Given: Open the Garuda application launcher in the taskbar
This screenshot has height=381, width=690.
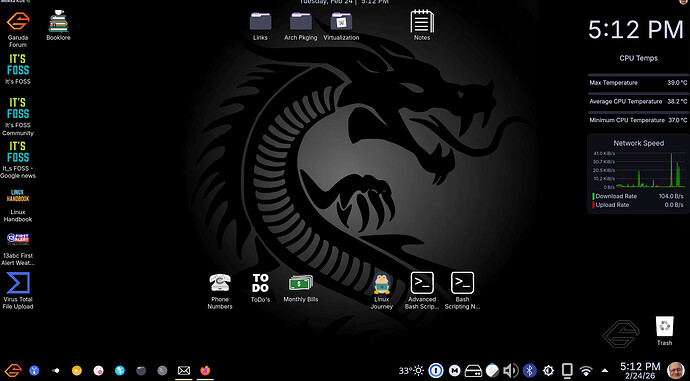Looking at the screenshot, I should [x=13, y=370].
